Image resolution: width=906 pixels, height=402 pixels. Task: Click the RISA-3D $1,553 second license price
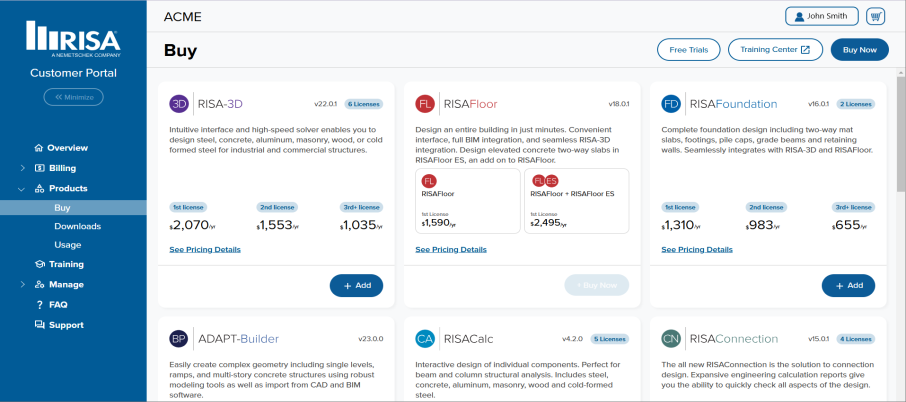(x=278, y=225)
